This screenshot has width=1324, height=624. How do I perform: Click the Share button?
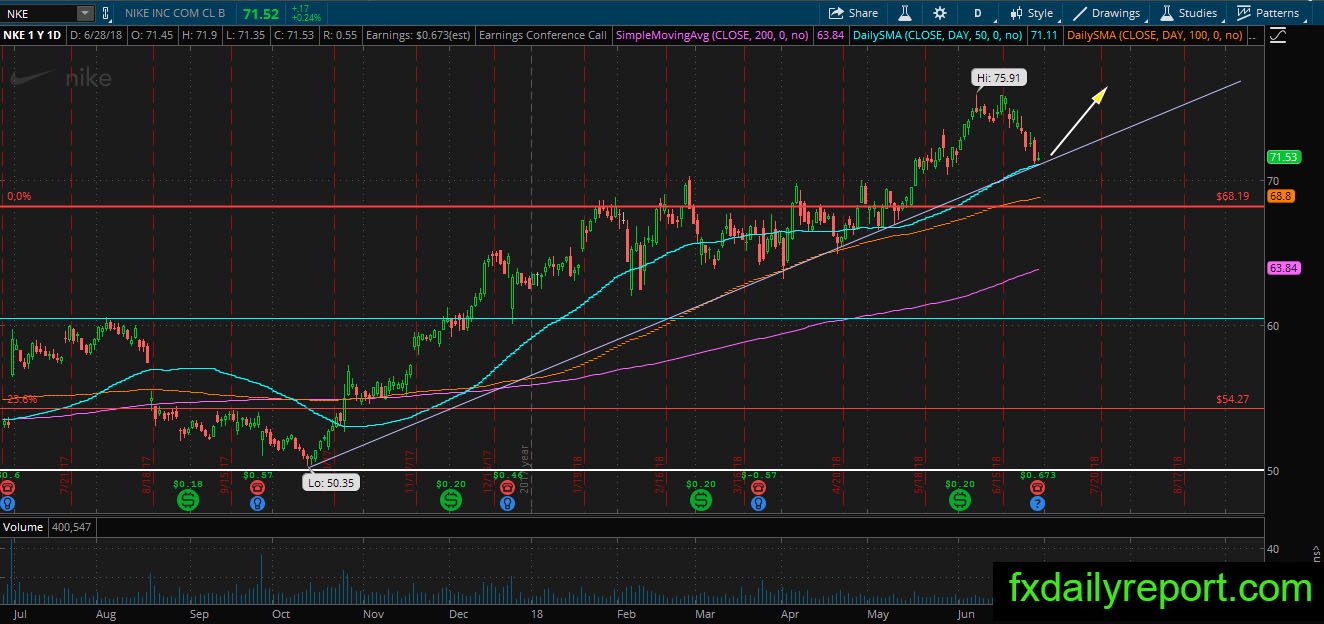tap(853, 13)
